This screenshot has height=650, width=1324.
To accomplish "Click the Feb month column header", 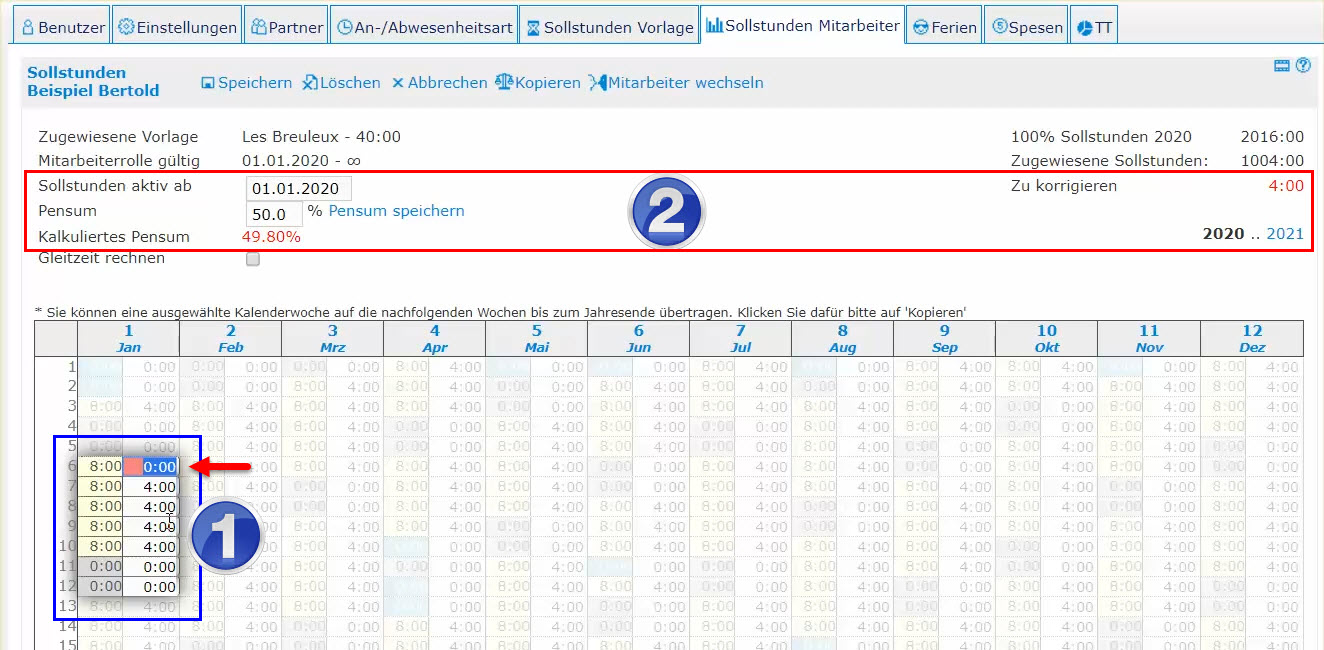I will click(231, 339).
